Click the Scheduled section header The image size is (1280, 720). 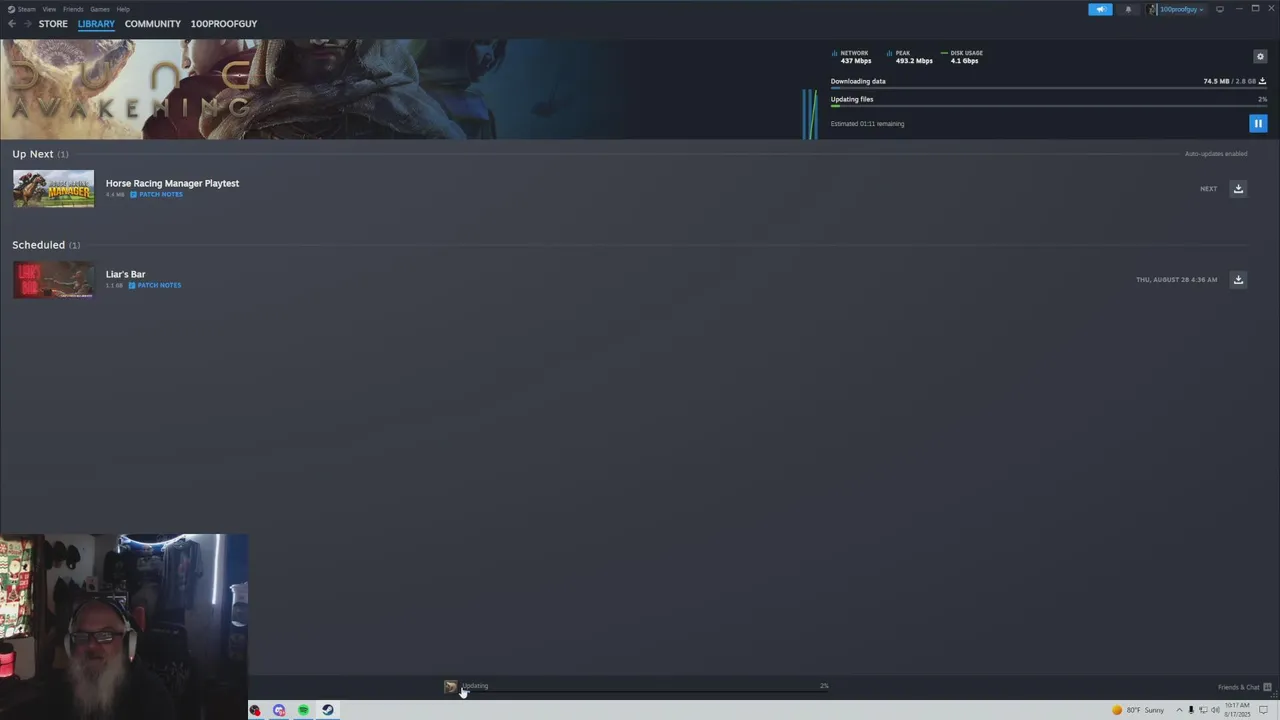[46, 245]
